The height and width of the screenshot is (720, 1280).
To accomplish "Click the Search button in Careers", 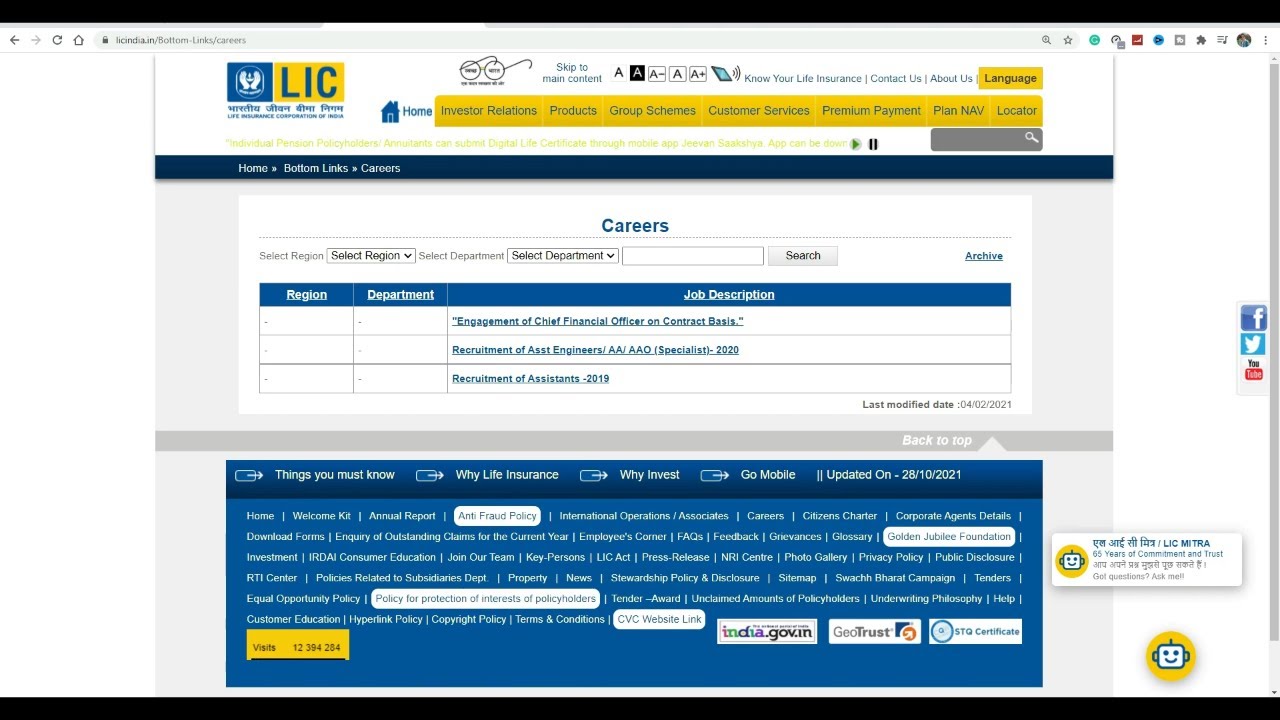I will pos(803,256).
